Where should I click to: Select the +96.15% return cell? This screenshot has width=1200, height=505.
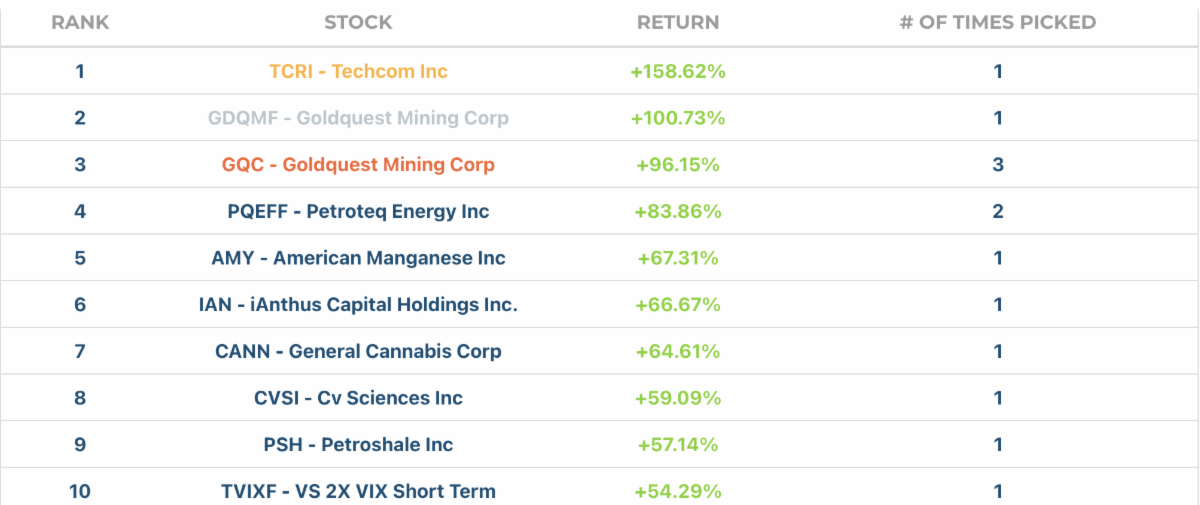coord(678,165)
